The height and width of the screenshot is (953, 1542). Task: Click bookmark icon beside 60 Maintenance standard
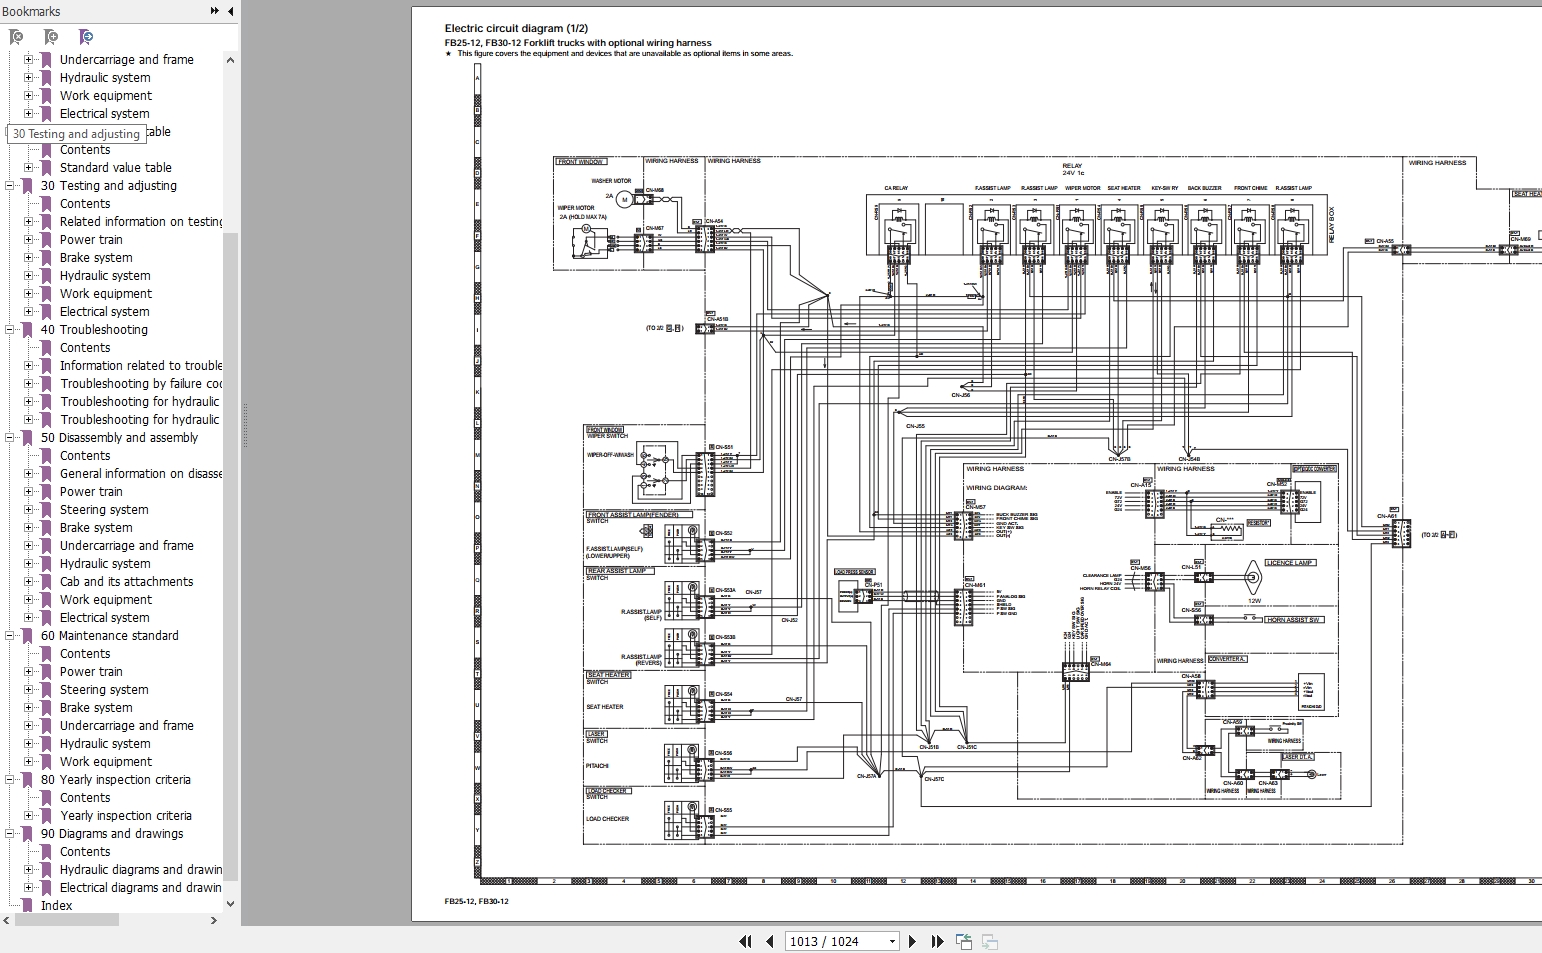pos(27,636)
